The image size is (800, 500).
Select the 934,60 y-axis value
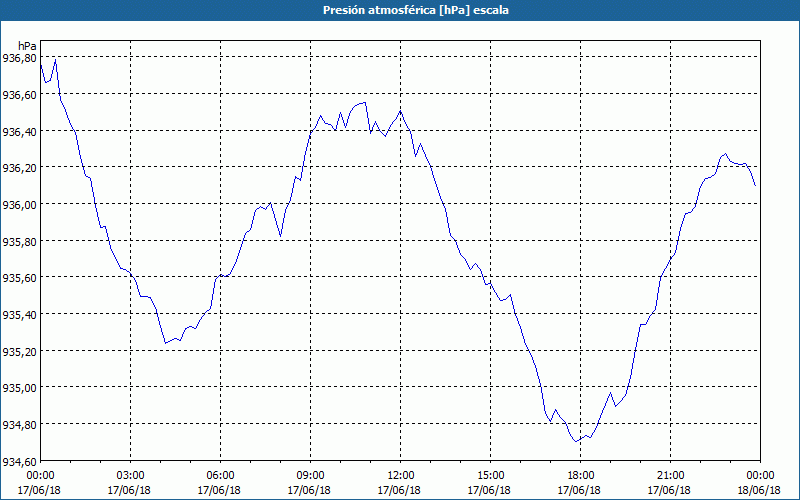[x=19, y=462]
